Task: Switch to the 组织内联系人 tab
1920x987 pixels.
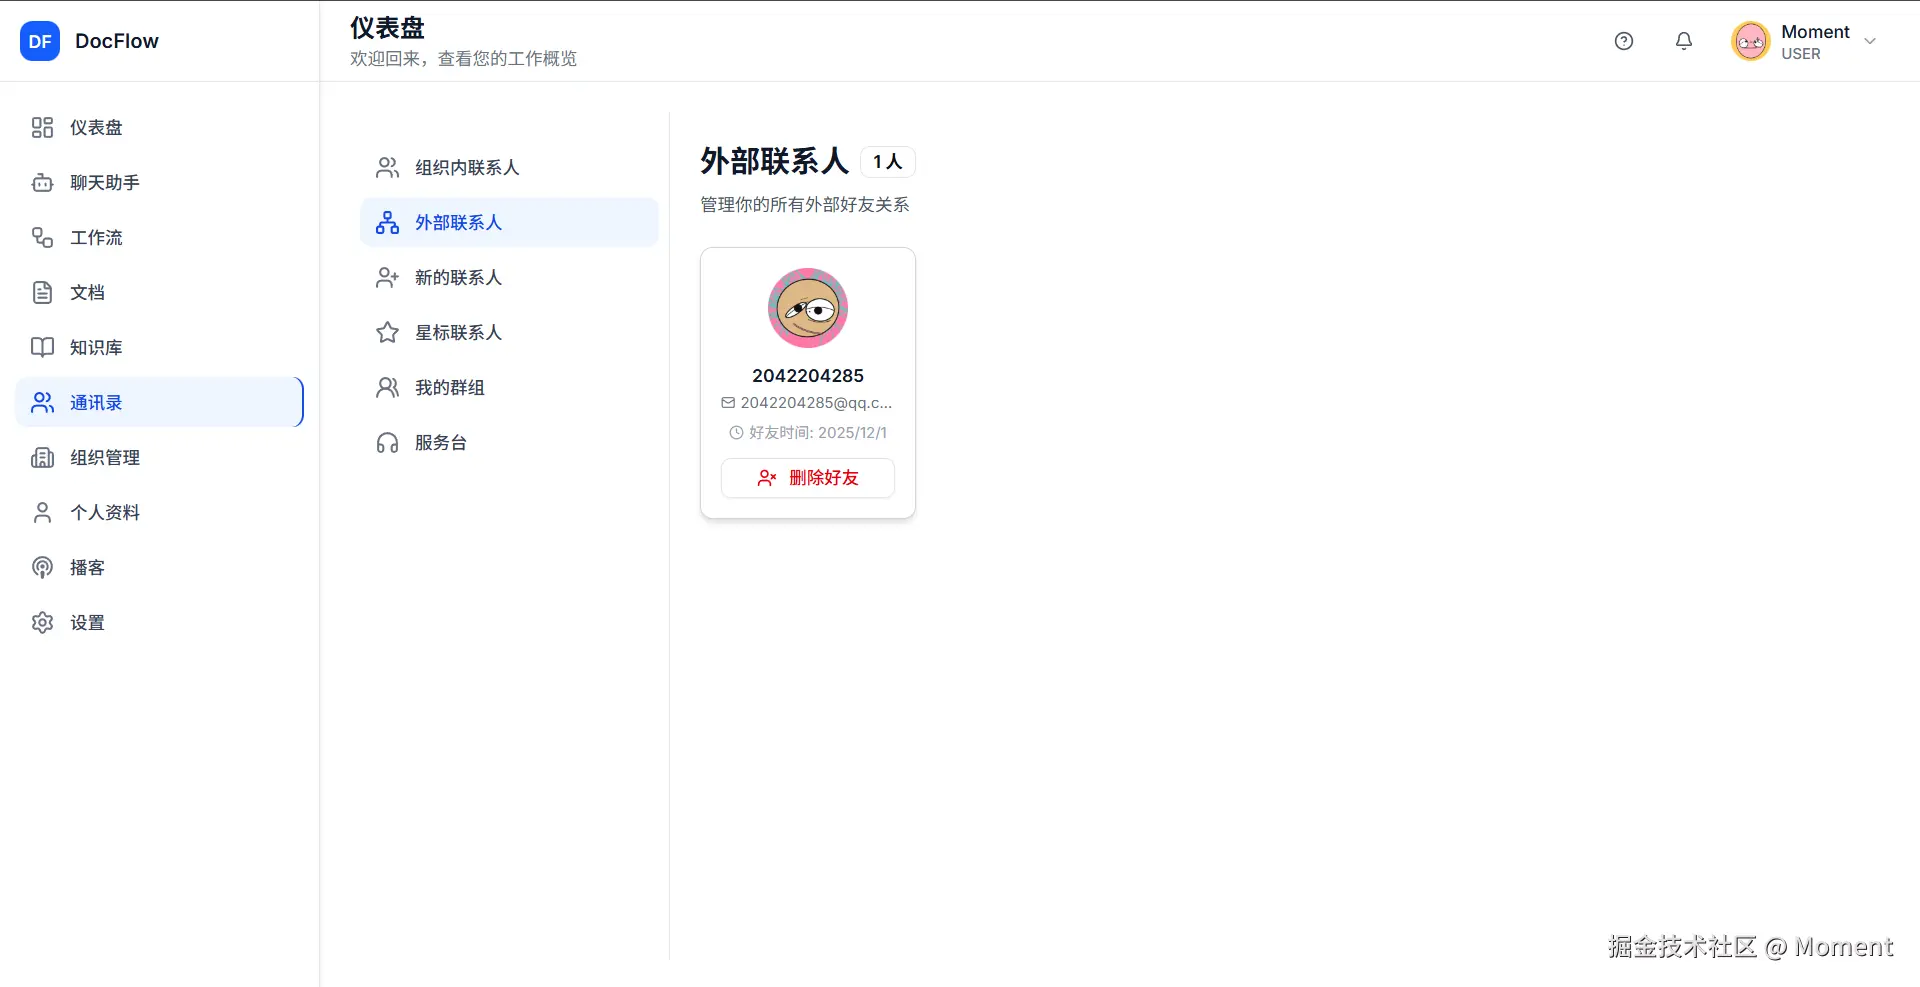Action: coord(467,167)
